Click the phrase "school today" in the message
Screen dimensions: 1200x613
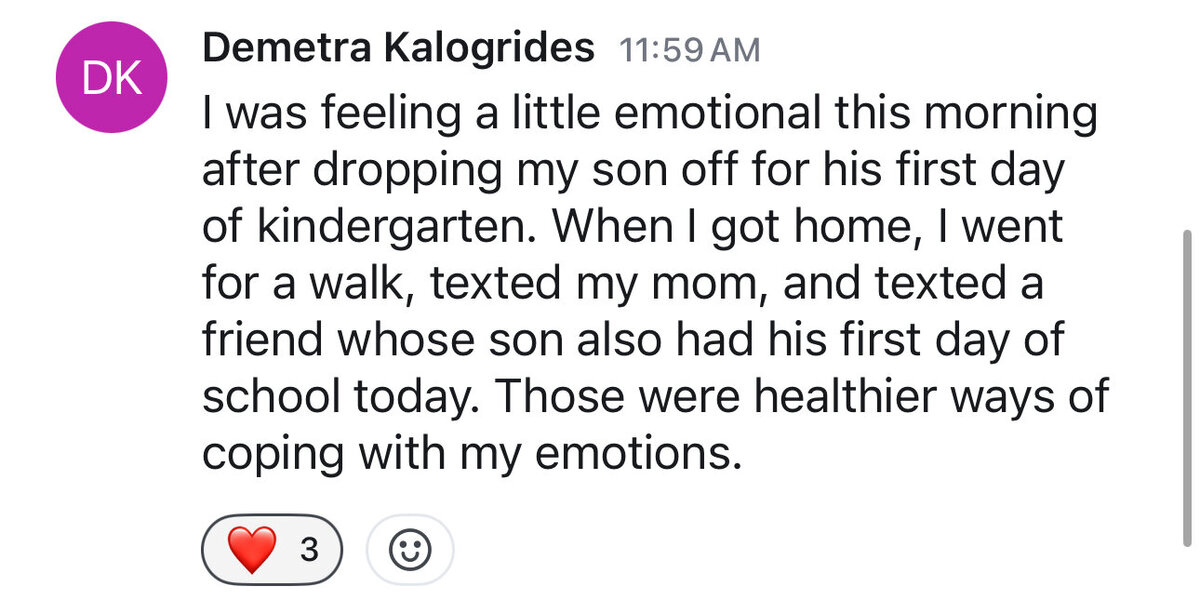coord(337,397)
